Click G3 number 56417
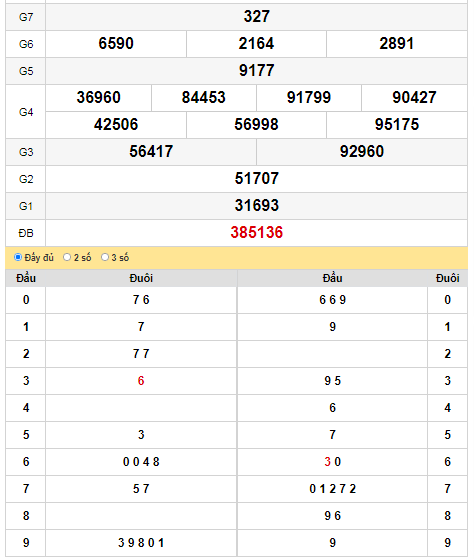 pos(151,151)
